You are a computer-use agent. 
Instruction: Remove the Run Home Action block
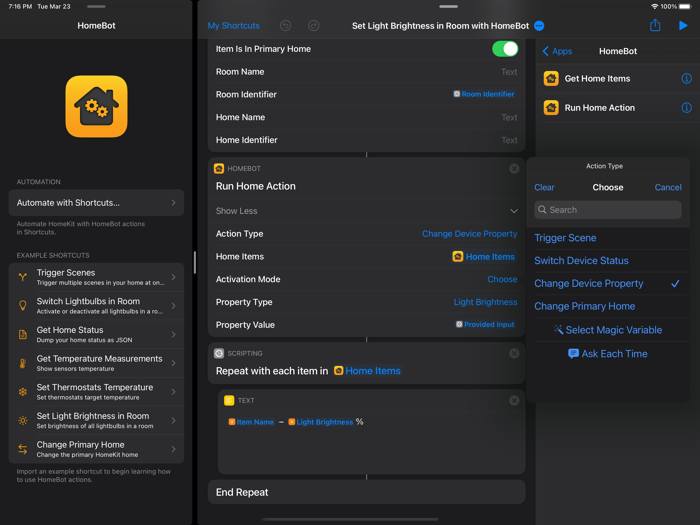514,168
